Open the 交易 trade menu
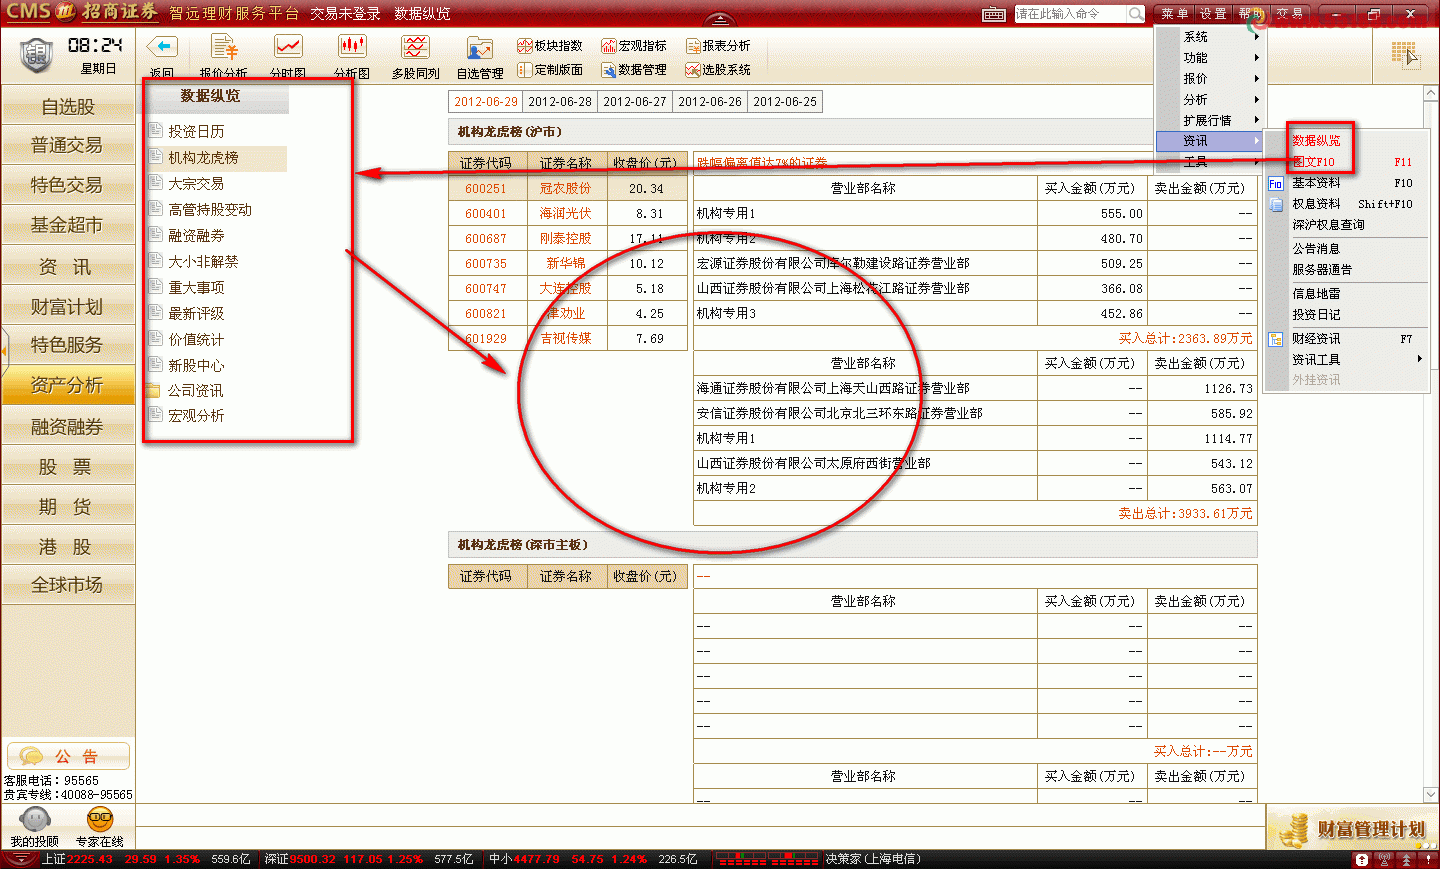 [x=1290, y=14]
